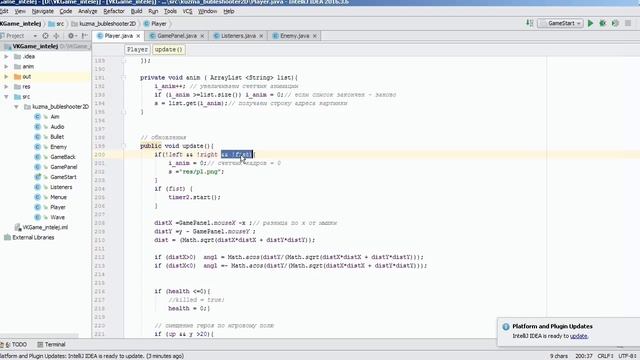Open the Tools menu
Viewport: 640px width, 360px height.
pyautogui.click(x=170, y=11)
